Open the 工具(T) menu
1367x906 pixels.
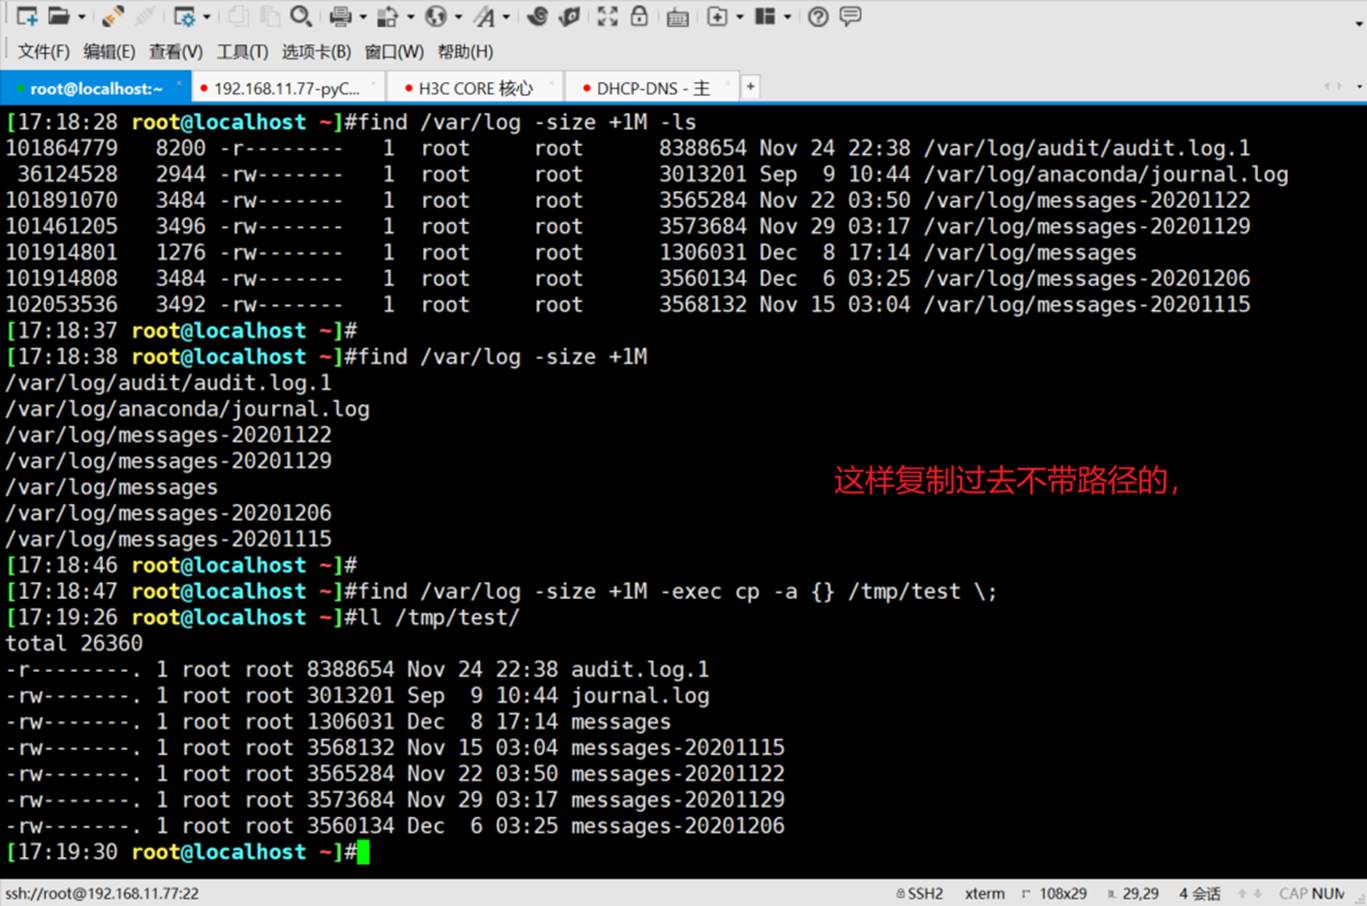[x=242, y=51]
